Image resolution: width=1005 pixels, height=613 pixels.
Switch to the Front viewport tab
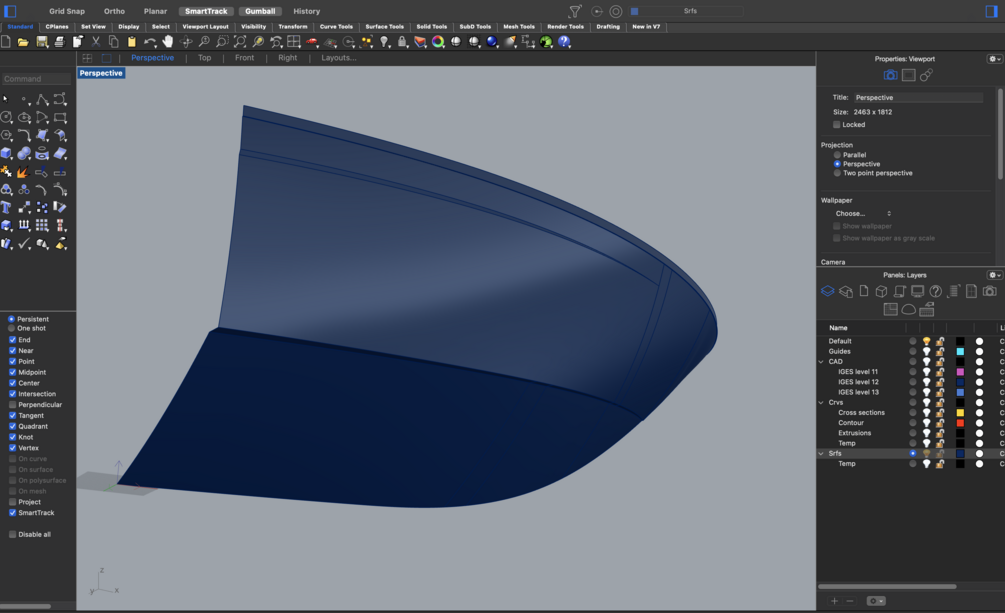coord(245,57)
